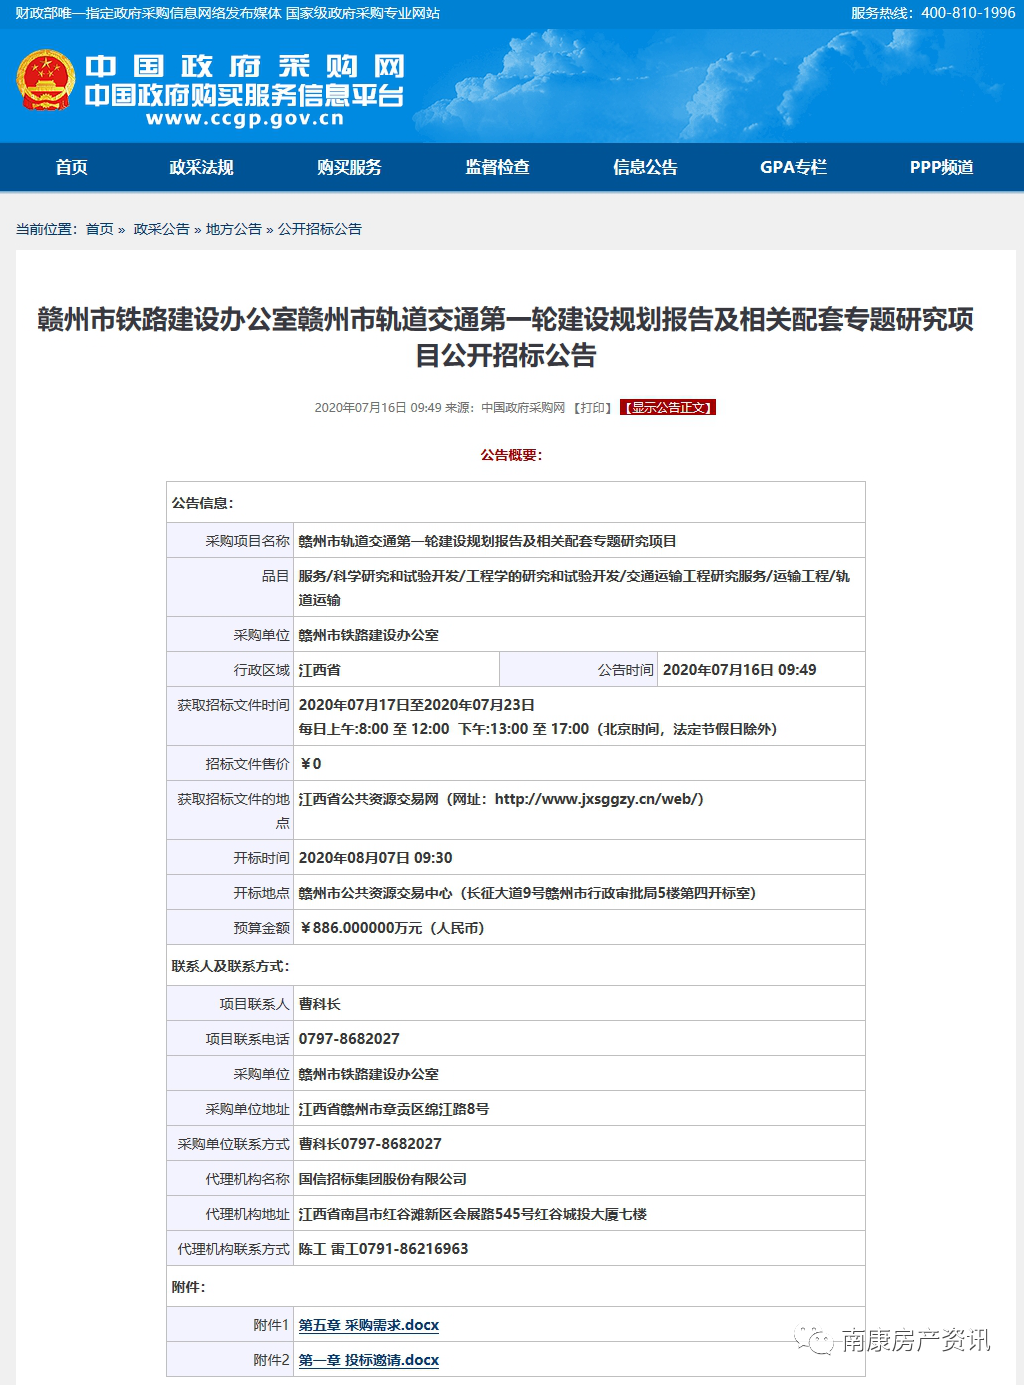Click the project contact name 曹科长

point(319,1004)
